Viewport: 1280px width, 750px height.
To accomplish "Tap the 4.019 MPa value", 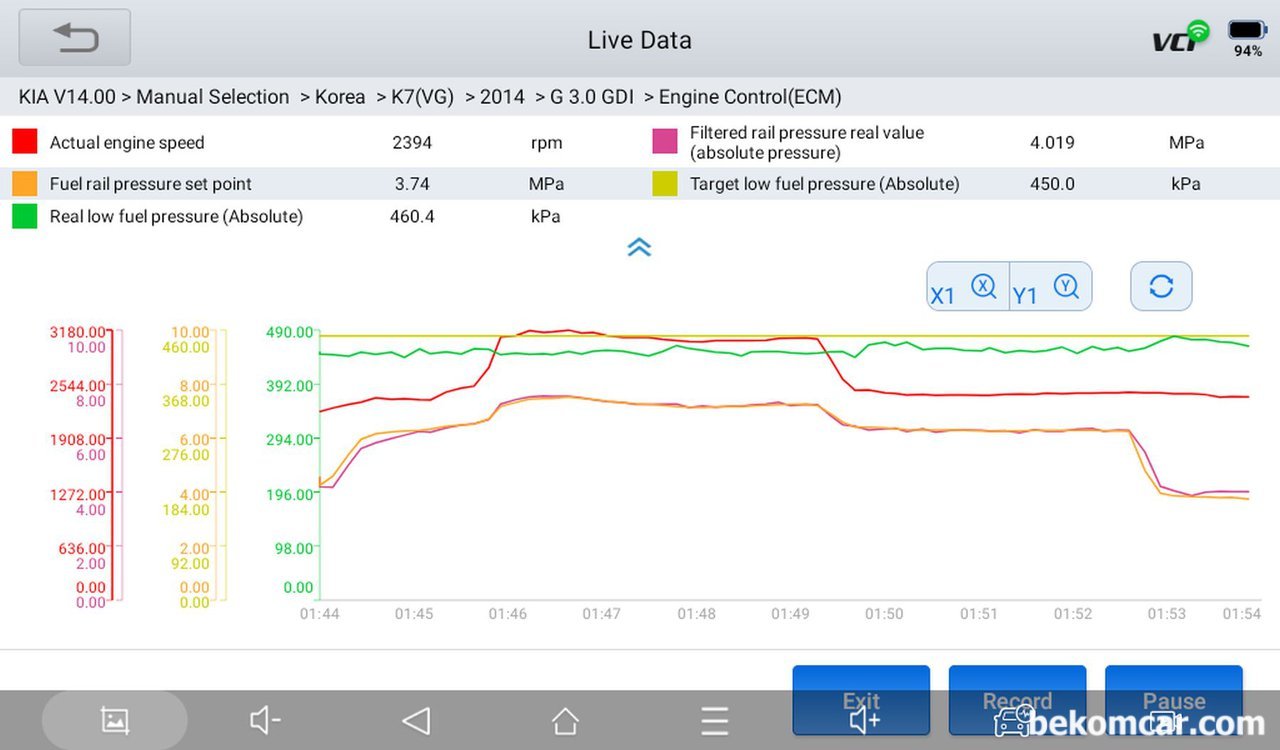I will 1052,143.
